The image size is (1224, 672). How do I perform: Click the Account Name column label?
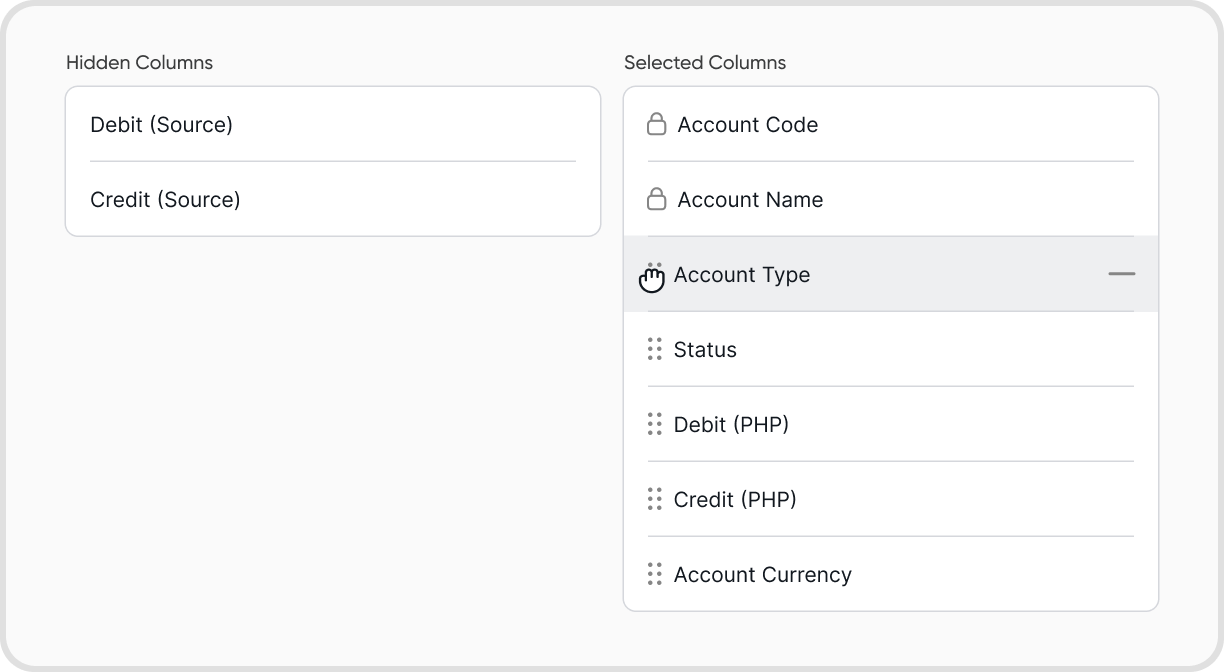750,200
